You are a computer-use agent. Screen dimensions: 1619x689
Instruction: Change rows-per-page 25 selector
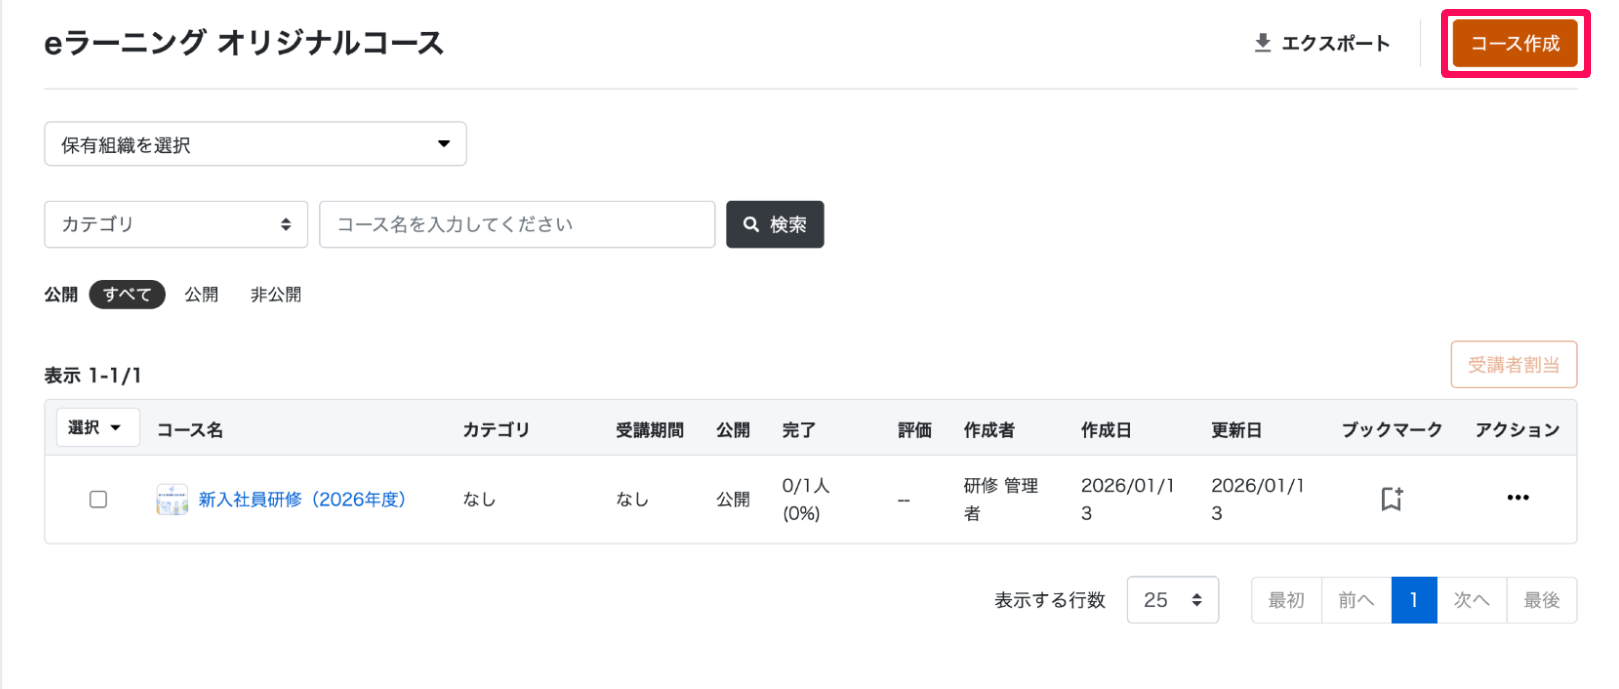[1172, 600]
